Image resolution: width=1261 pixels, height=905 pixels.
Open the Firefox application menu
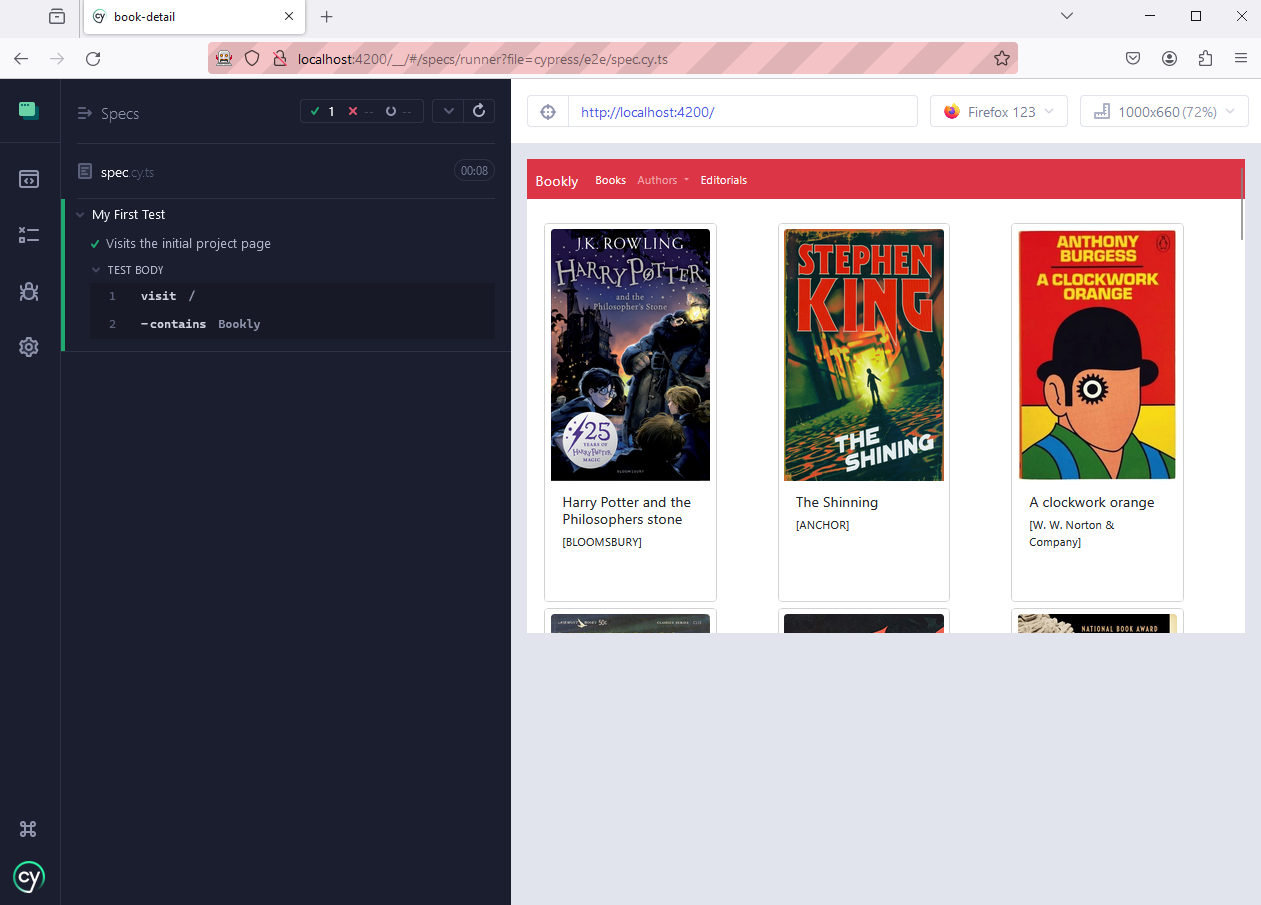[x=1241, y=59]
